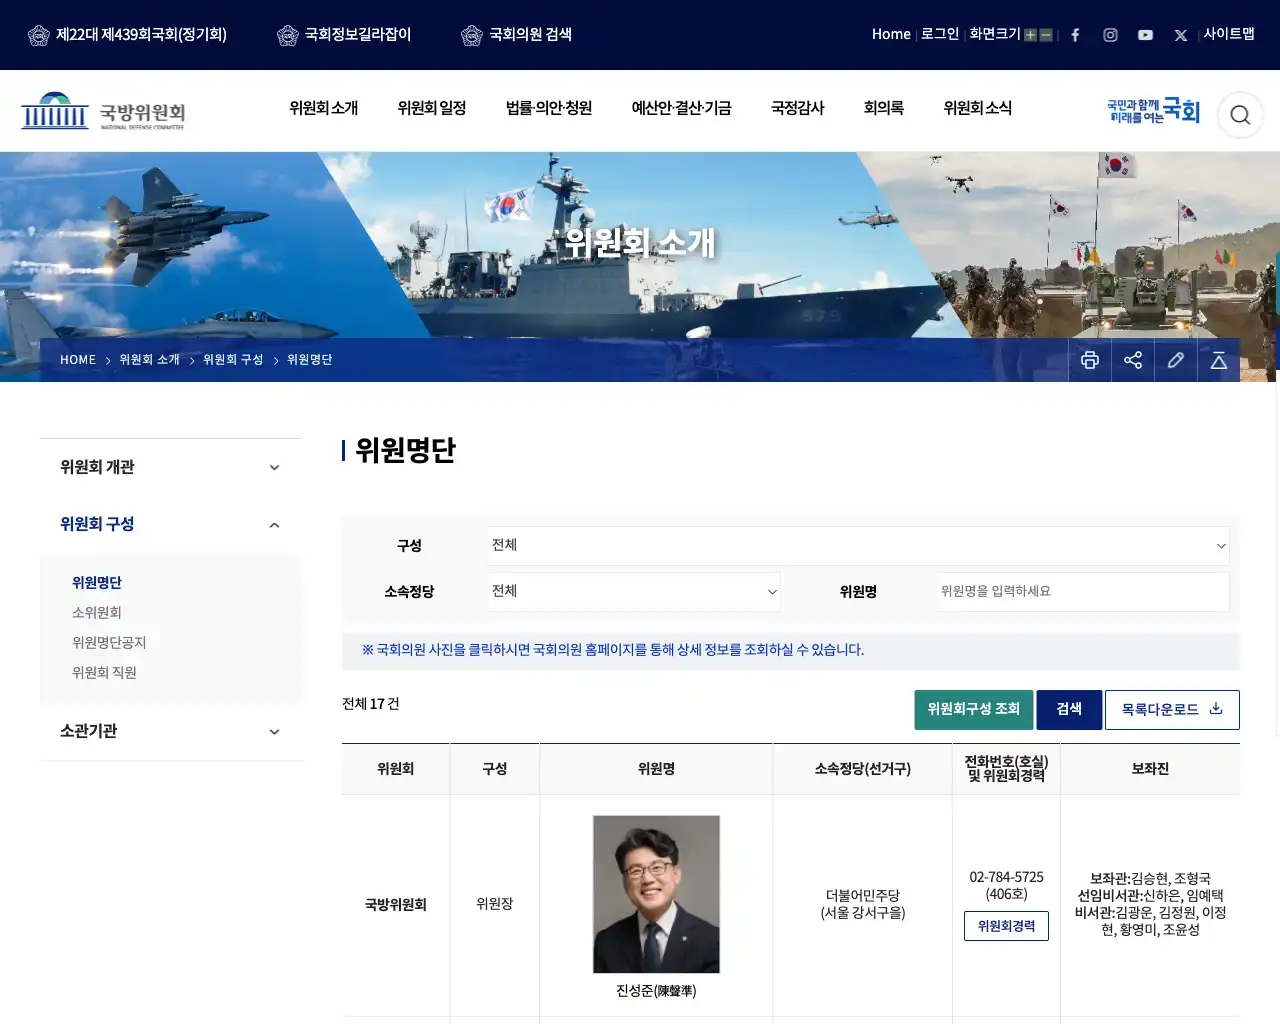
Task: Click the photo of 진성준
Action: 656,894
